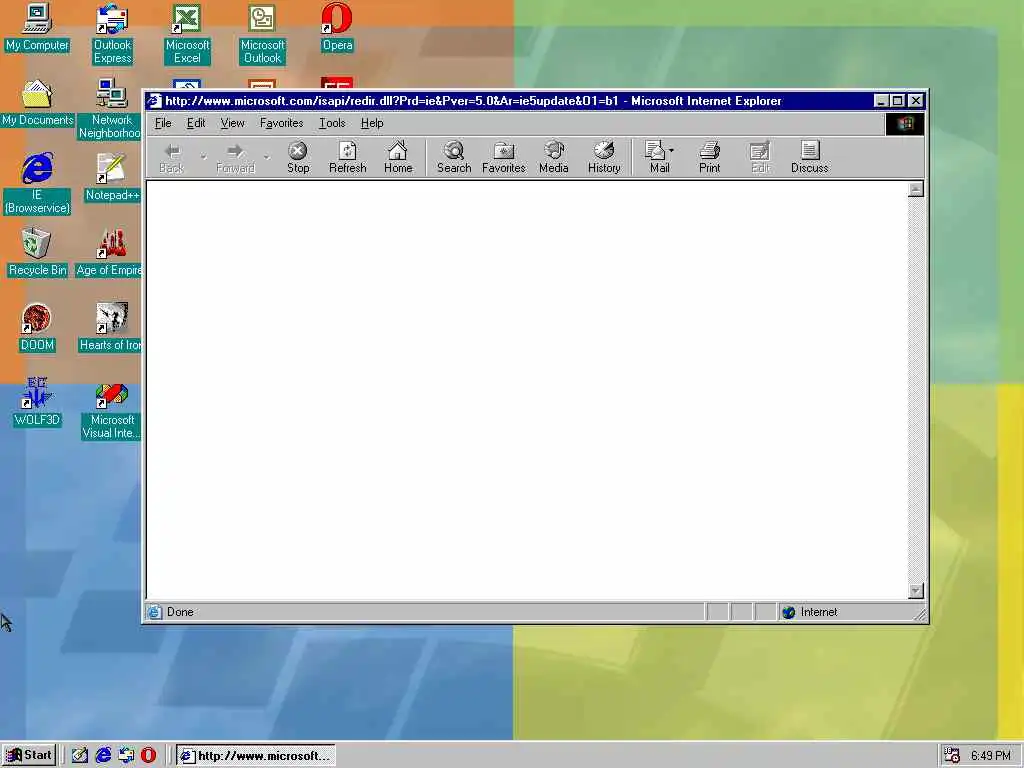1024x768 pixels.
Task: Go to the Home page
Action: point(398,157)
